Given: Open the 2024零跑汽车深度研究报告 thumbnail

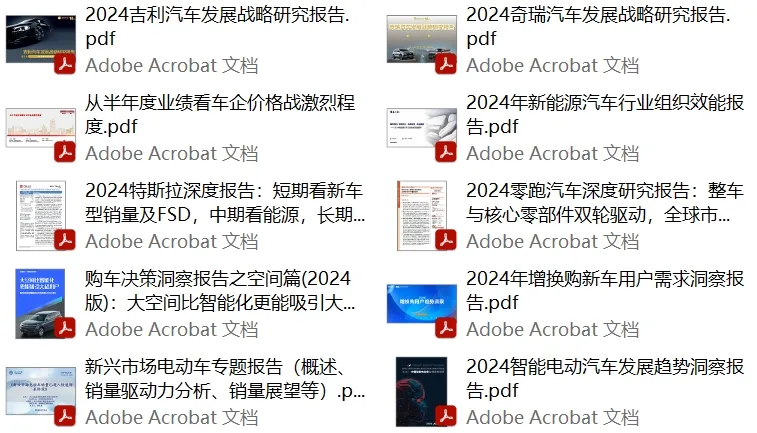Looking at the screenshot, I should [421, 216].
